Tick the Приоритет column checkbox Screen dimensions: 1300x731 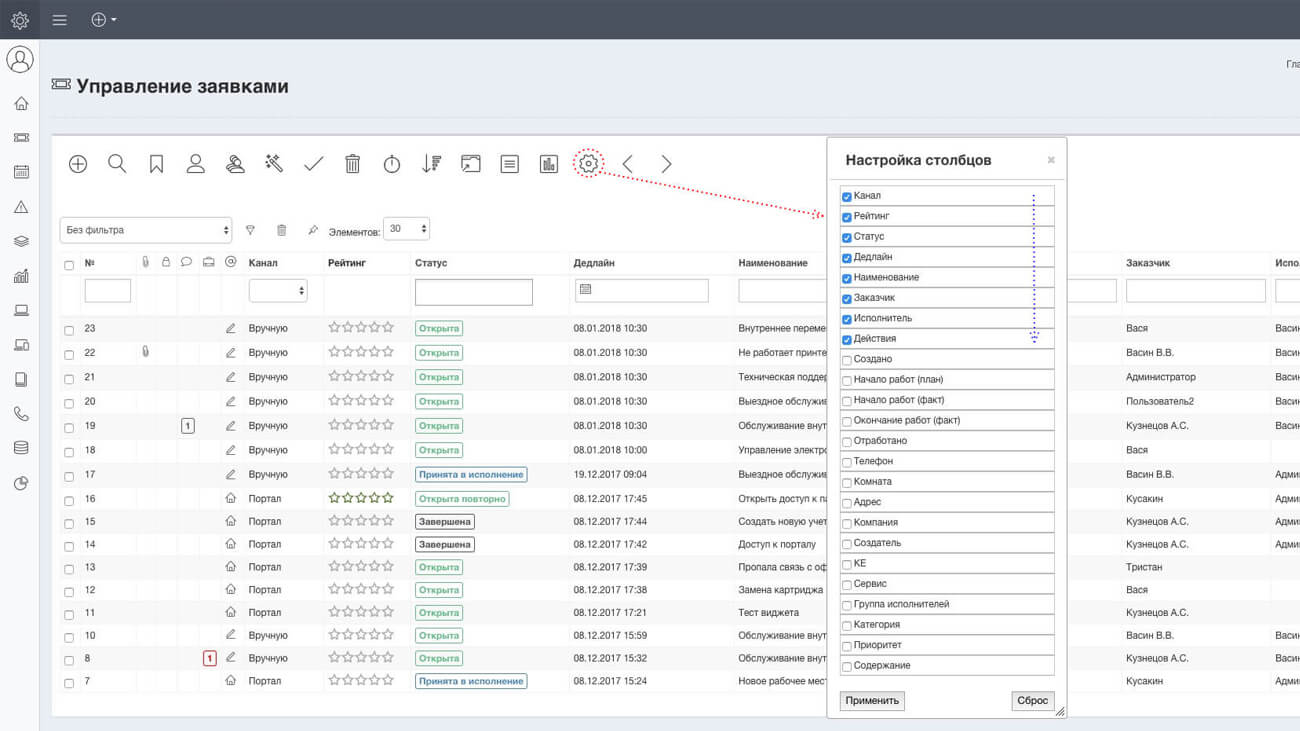[x=847, y=646]
